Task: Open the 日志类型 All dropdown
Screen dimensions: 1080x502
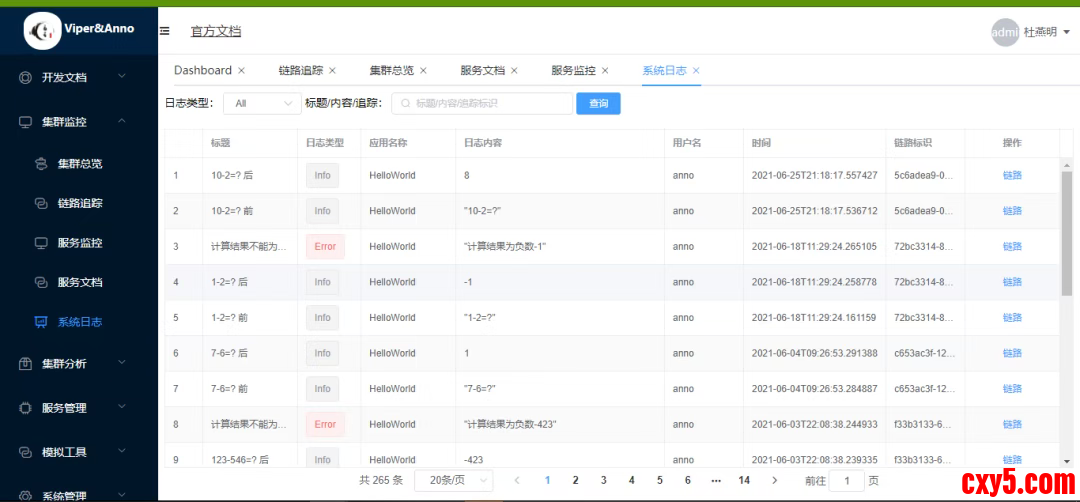Action: coord(262,103)
